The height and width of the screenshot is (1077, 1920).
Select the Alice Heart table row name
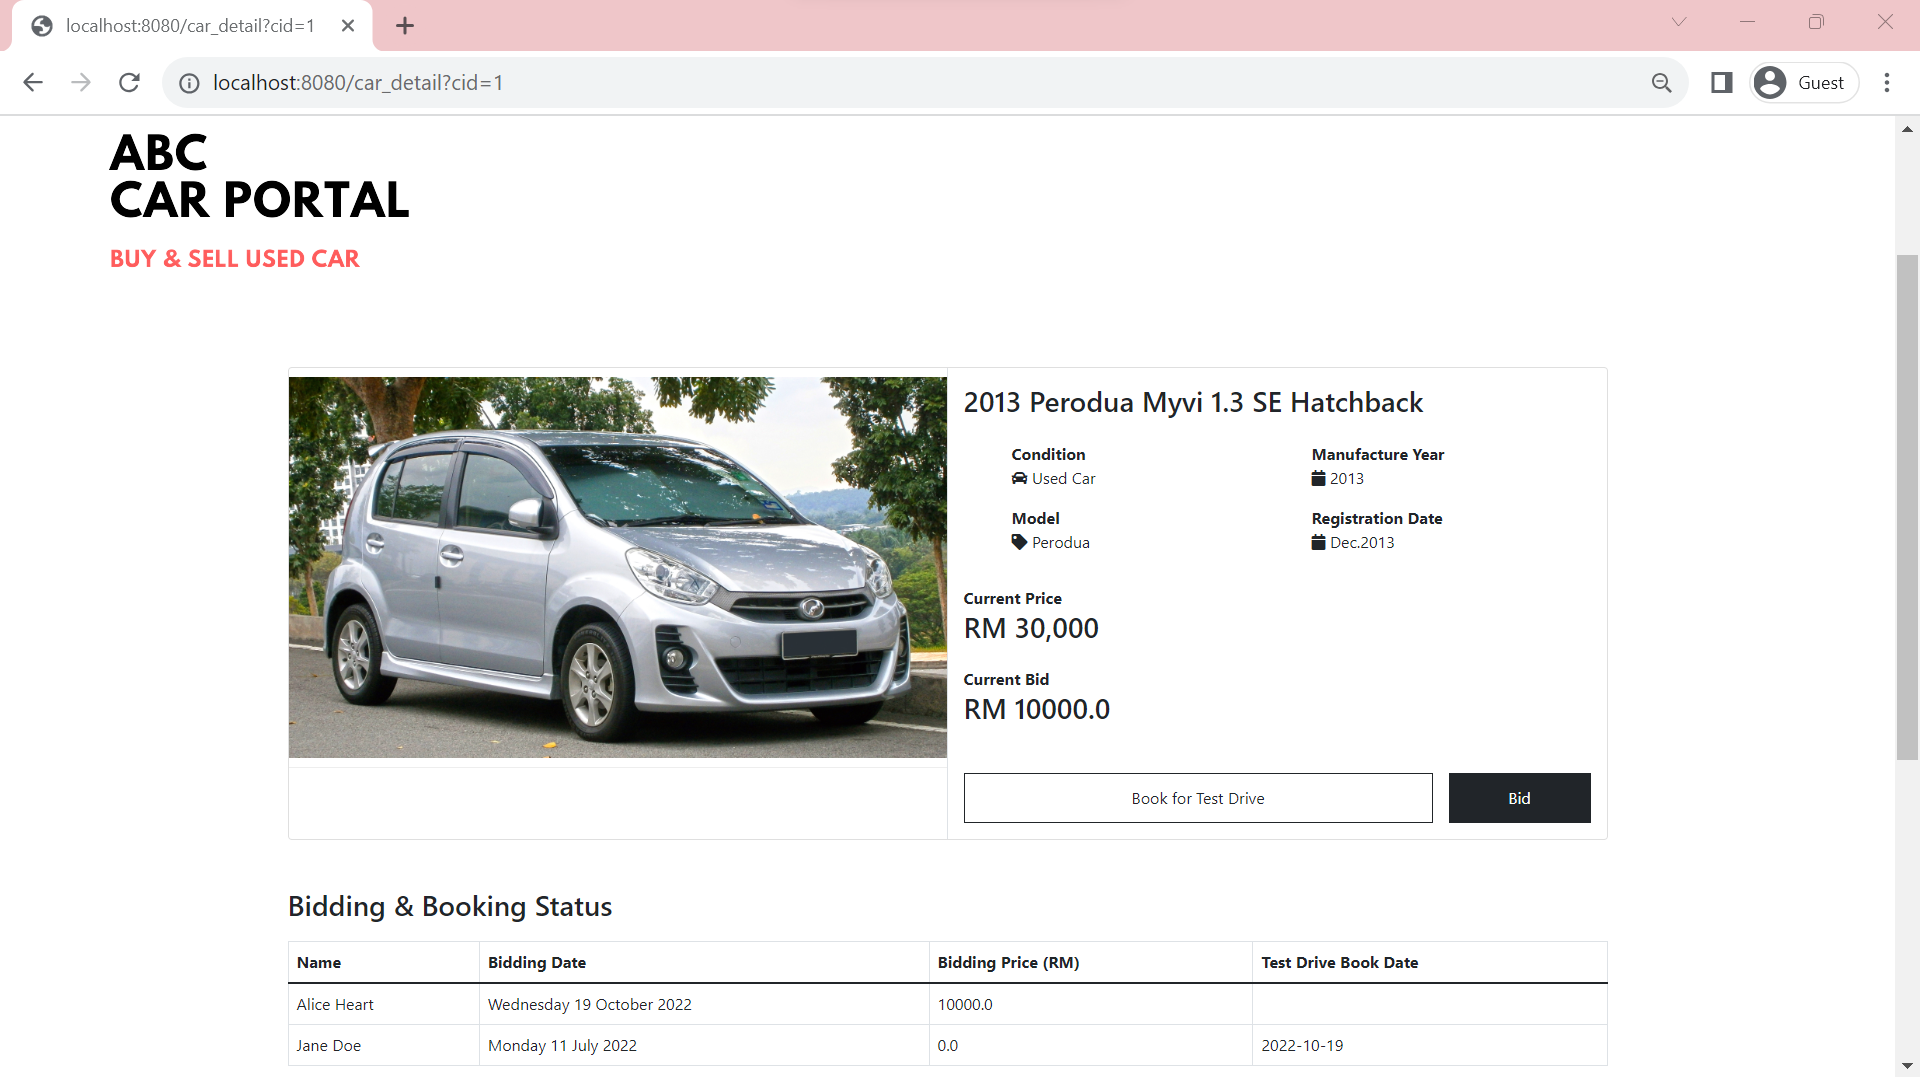click(335, 1005)
